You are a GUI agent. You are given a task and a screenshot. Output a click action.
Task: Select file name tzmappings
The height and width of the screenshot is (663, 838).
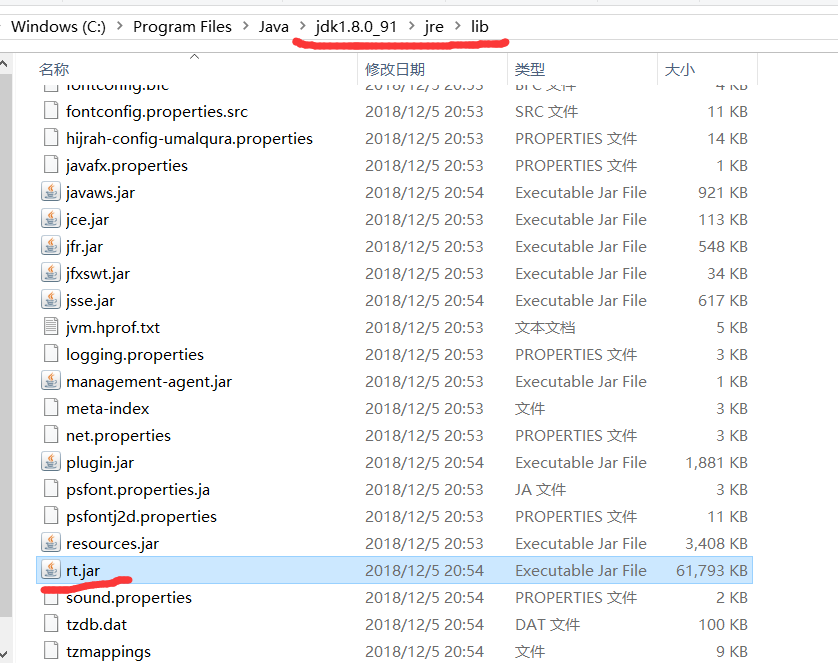pos(108,651)
